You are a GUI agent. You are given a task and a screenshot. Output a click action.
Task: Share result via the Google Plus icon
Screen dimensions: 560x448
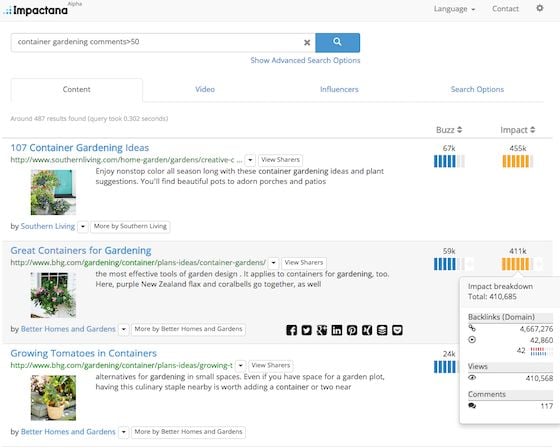pyautogui.click(x=322, y=330)
